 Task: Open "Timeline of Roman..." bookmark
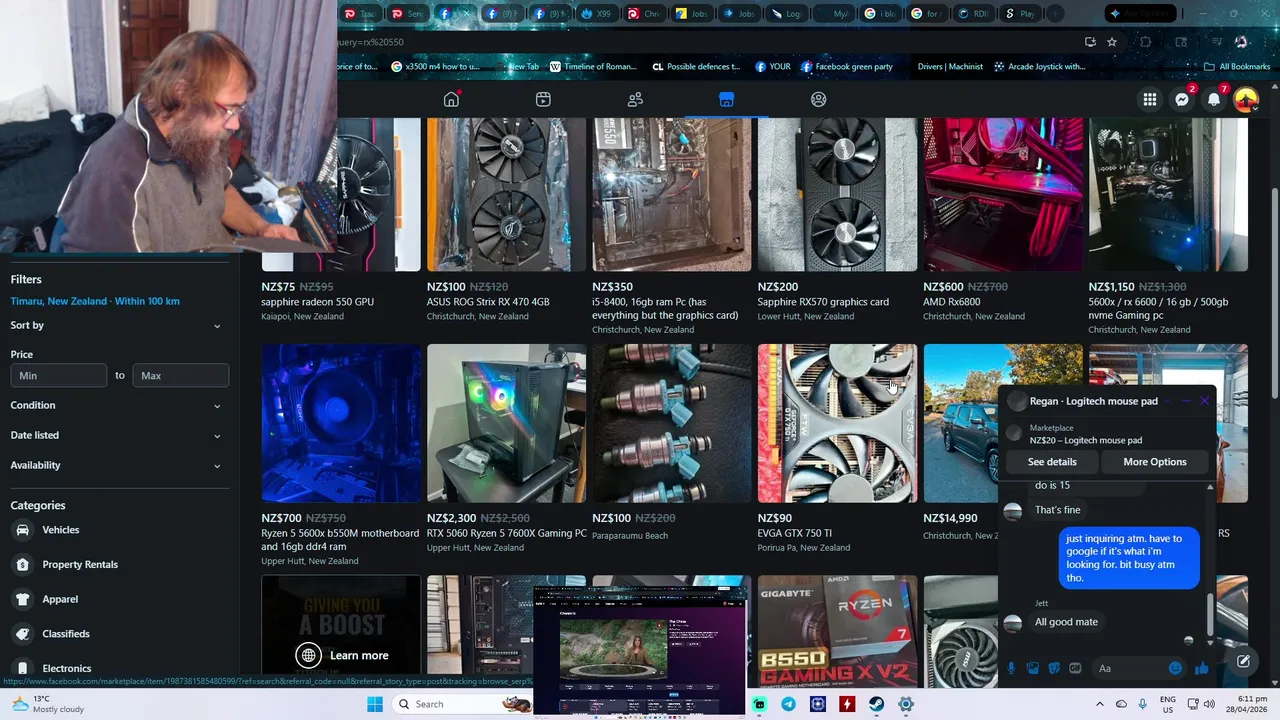(x=592, y=67)
